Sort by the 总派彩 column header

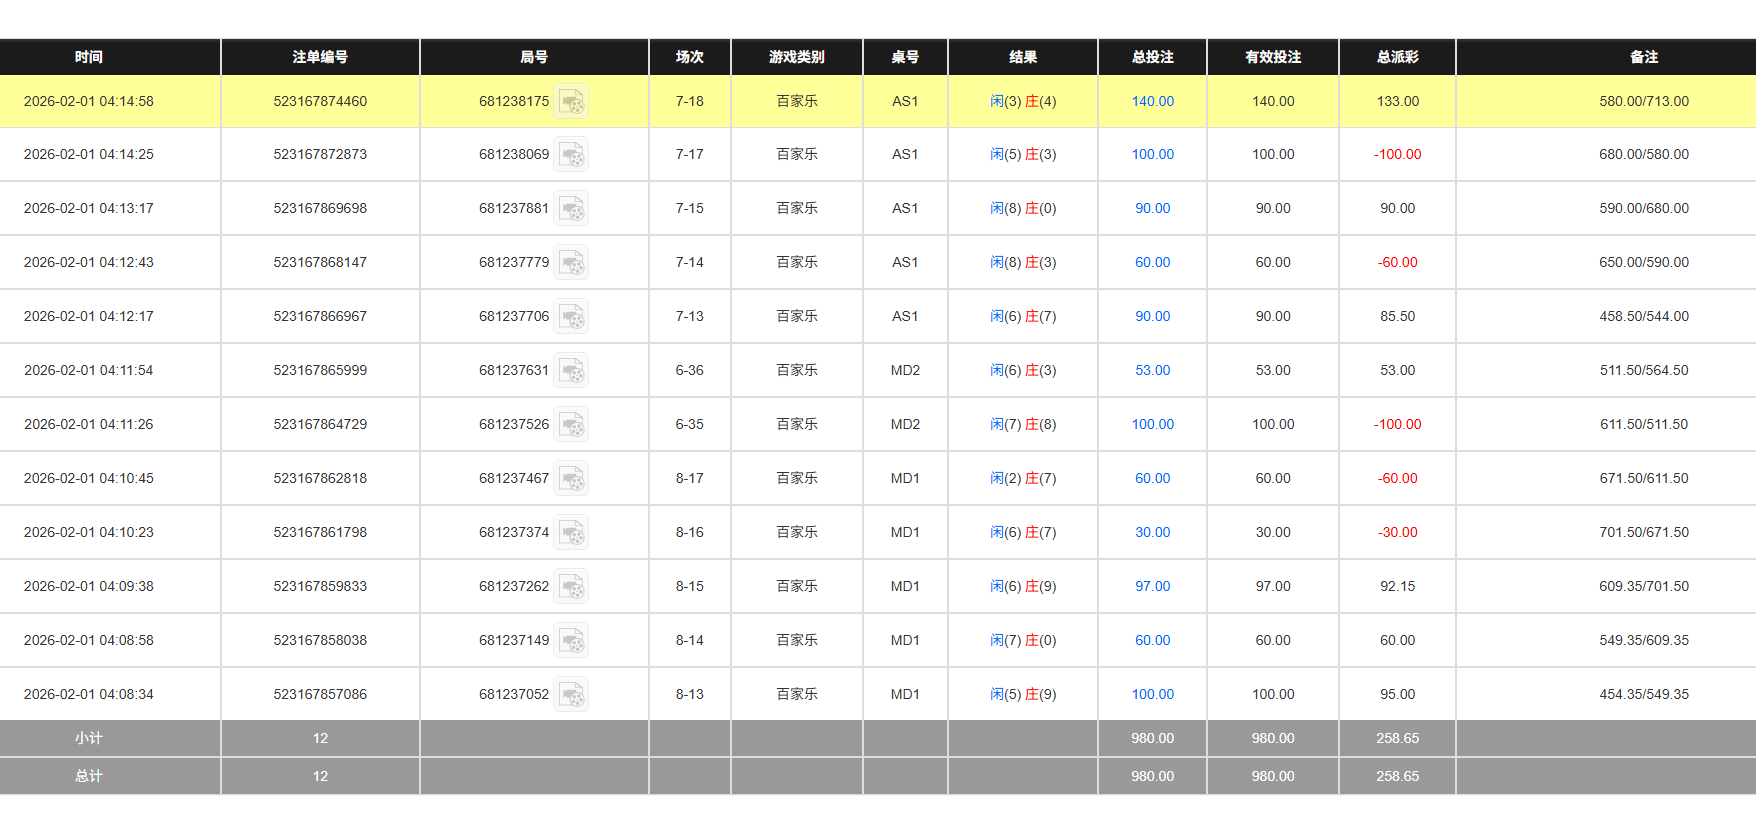tap(1396, 57)
